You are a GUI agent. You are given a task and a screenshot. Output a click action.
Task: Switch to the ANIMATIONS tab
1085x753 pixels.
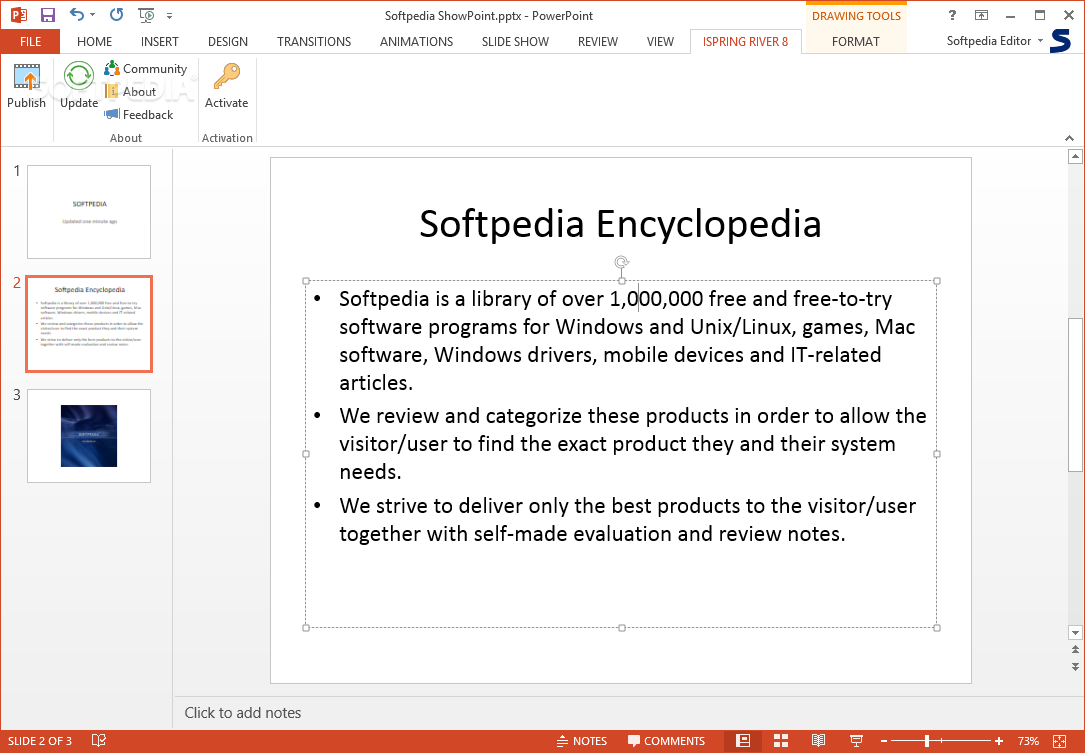417,42
